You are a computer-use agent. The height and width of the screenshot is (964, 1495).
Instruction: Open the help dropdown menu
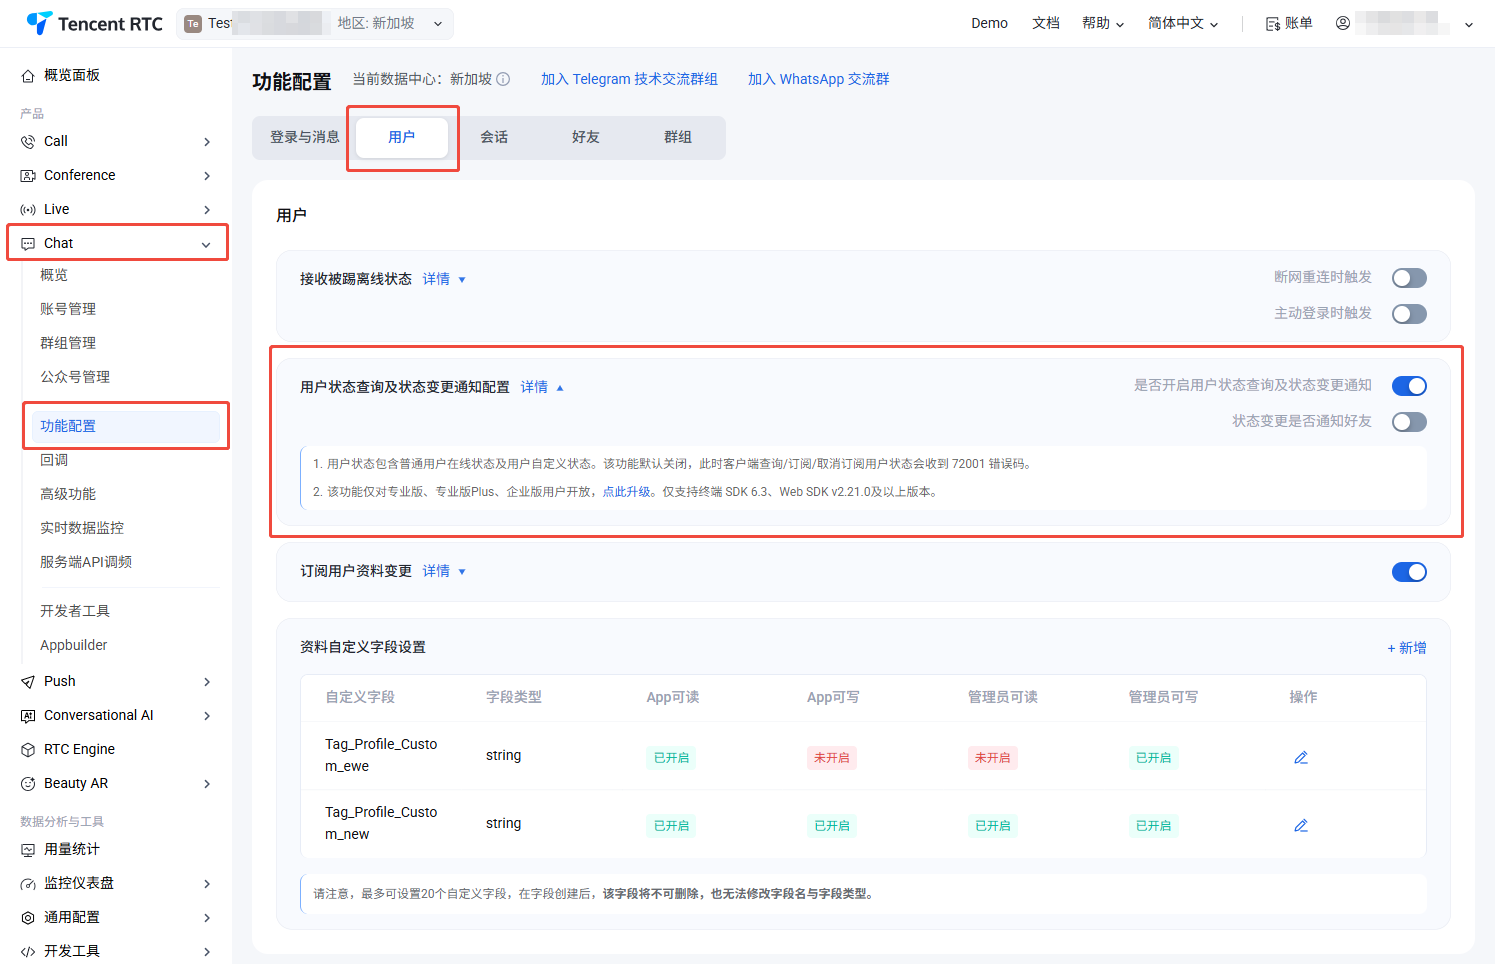click(x=1103, y=23)
